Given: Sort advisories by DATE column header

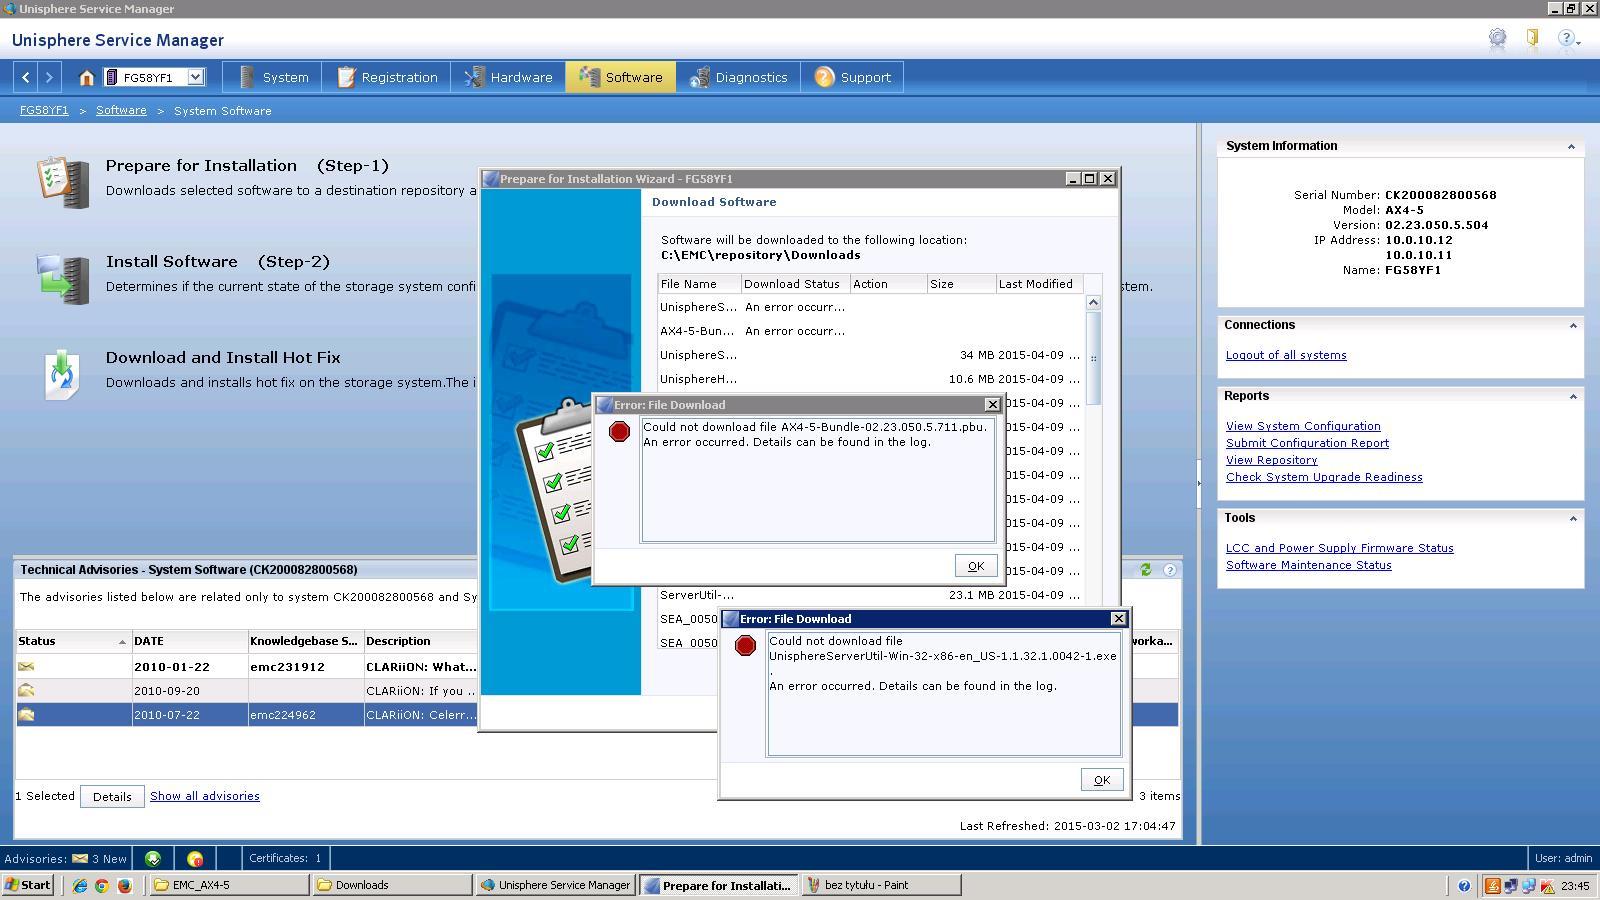Looking at the screenshot, I should 189,641.
